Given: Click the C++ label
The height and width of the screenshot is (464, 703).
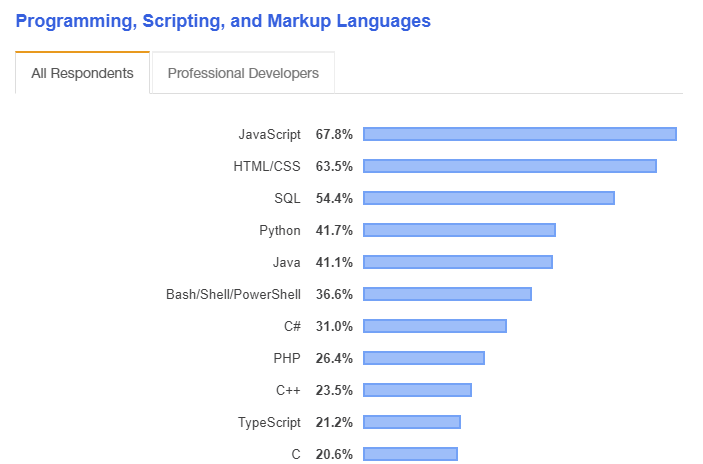Looking at the screenshot, I should [288, 390].
